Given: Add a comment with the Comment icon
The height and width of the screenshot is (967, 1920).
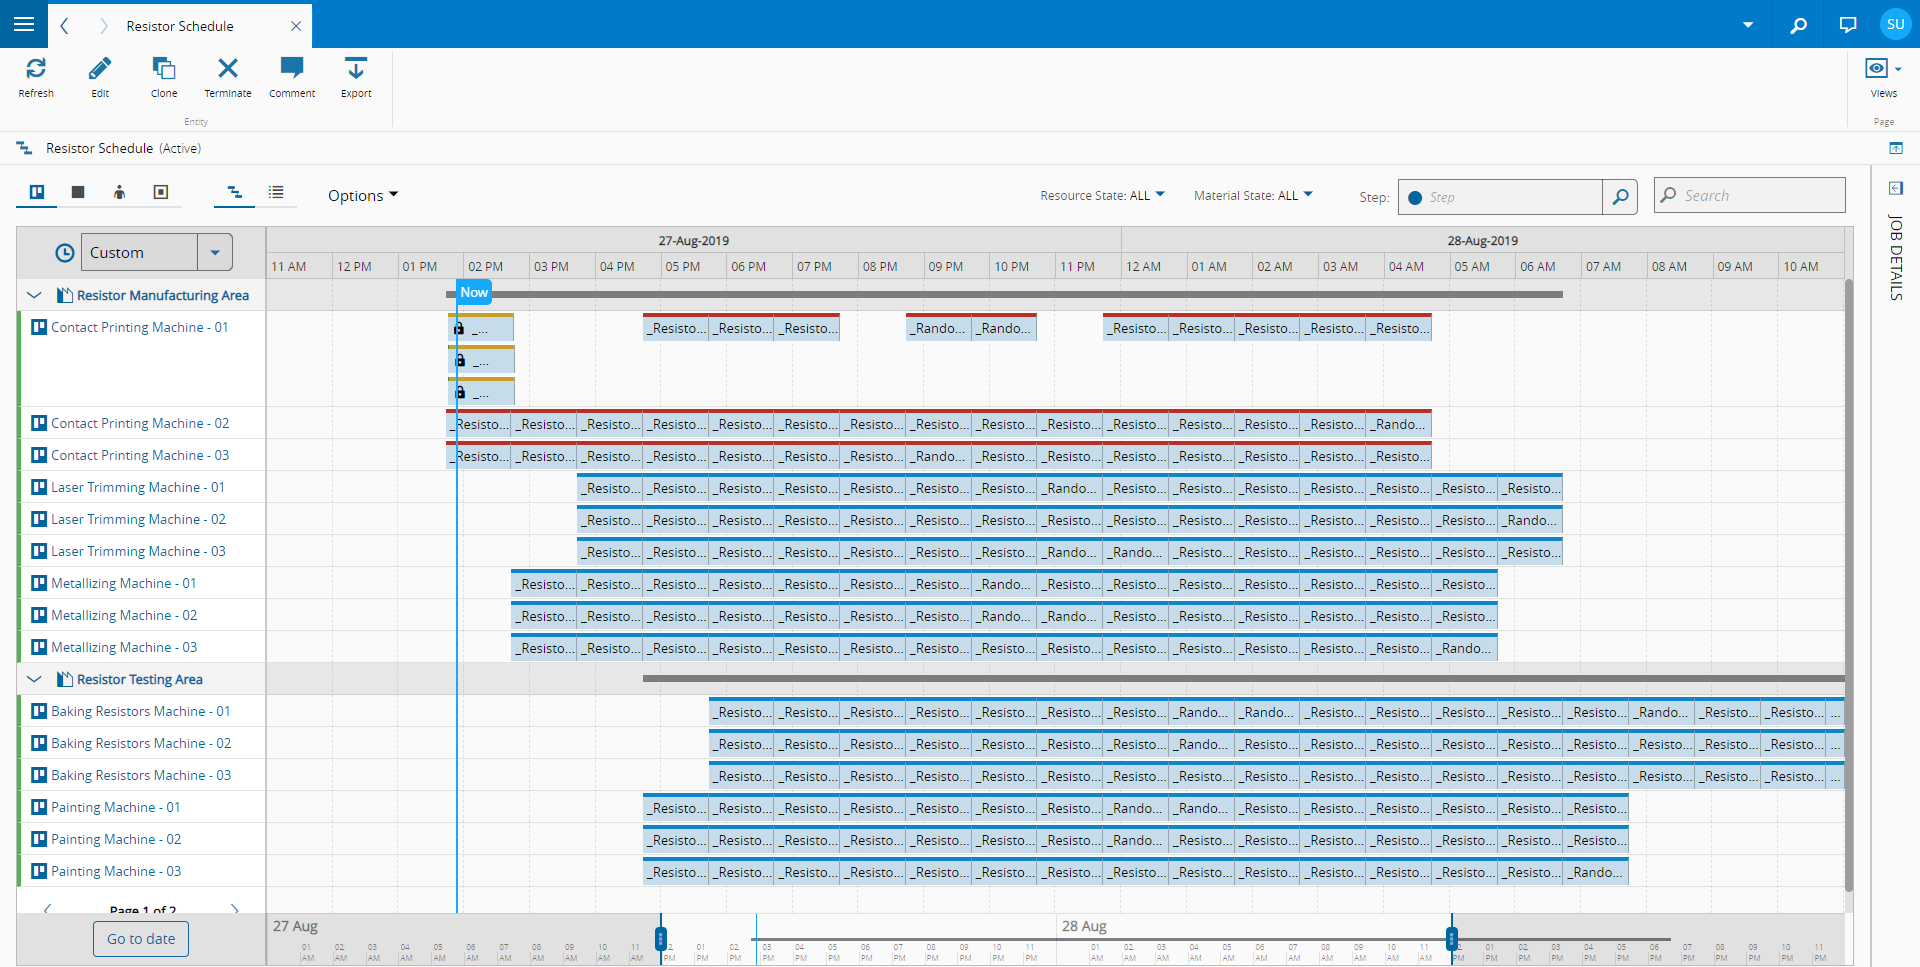Looking at the screenshot, I should point(292,69).
